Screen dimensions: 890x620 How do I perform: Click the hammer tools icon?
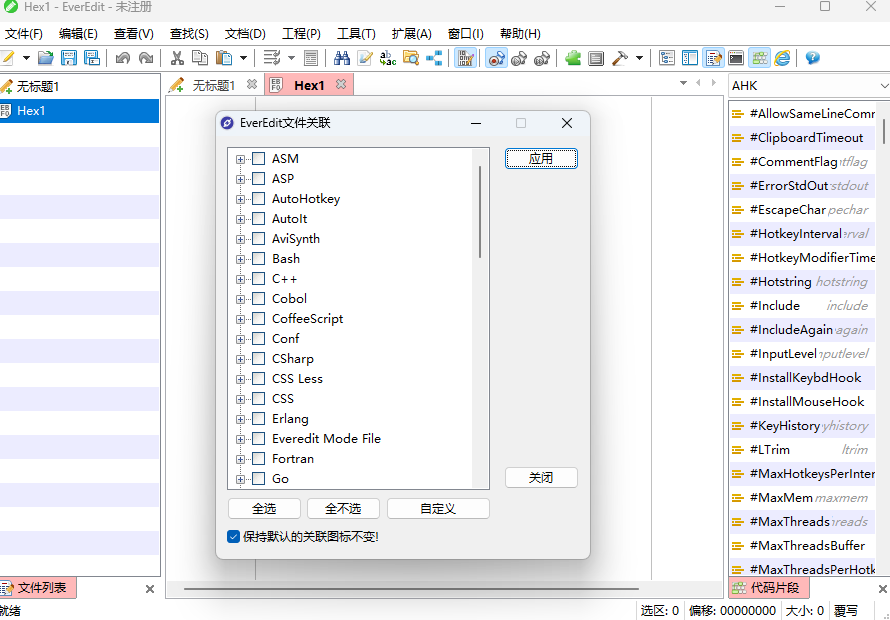pos(620,58)
